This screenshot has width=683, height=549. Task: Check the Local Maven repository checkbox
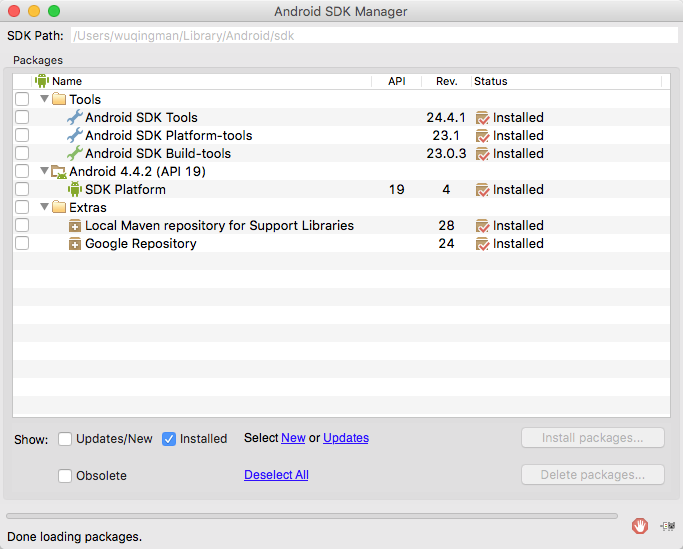click(22, 225)
